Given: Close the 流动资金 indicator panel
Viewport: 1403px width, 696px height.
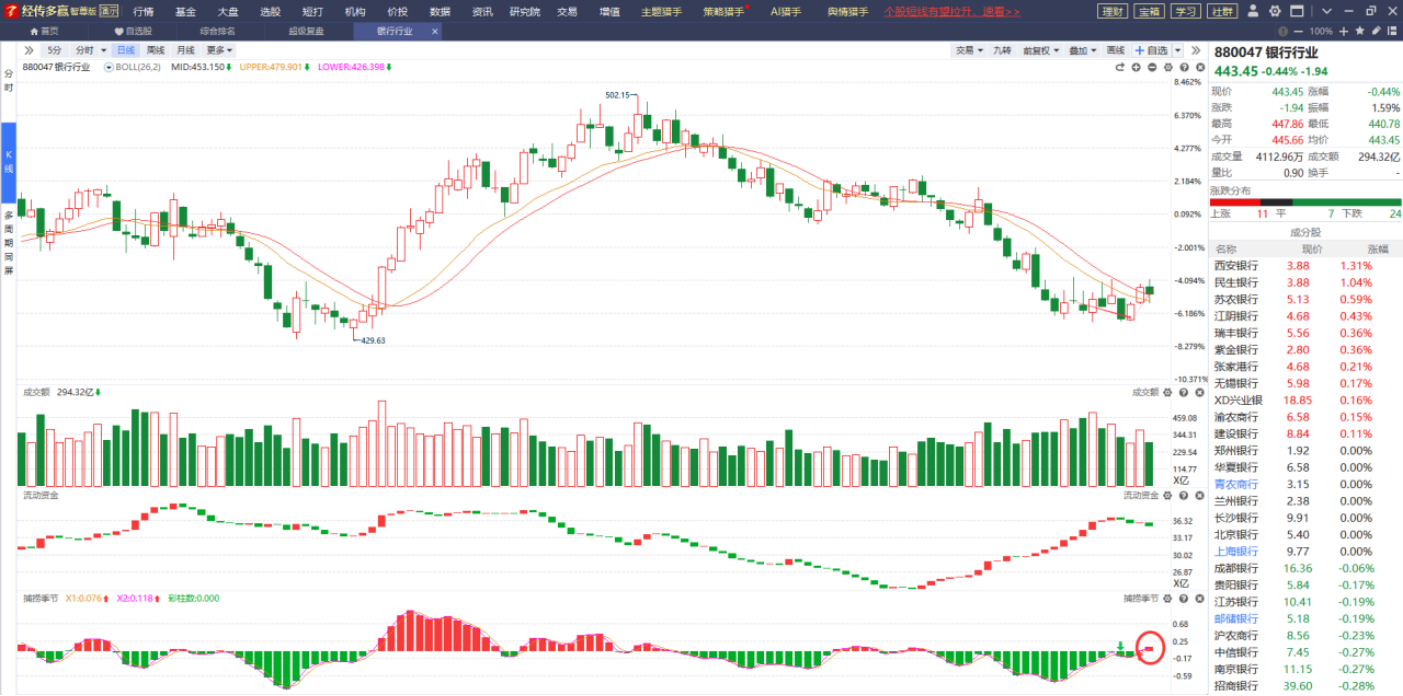Looking at the screenshot, I should pos(1198,495).
